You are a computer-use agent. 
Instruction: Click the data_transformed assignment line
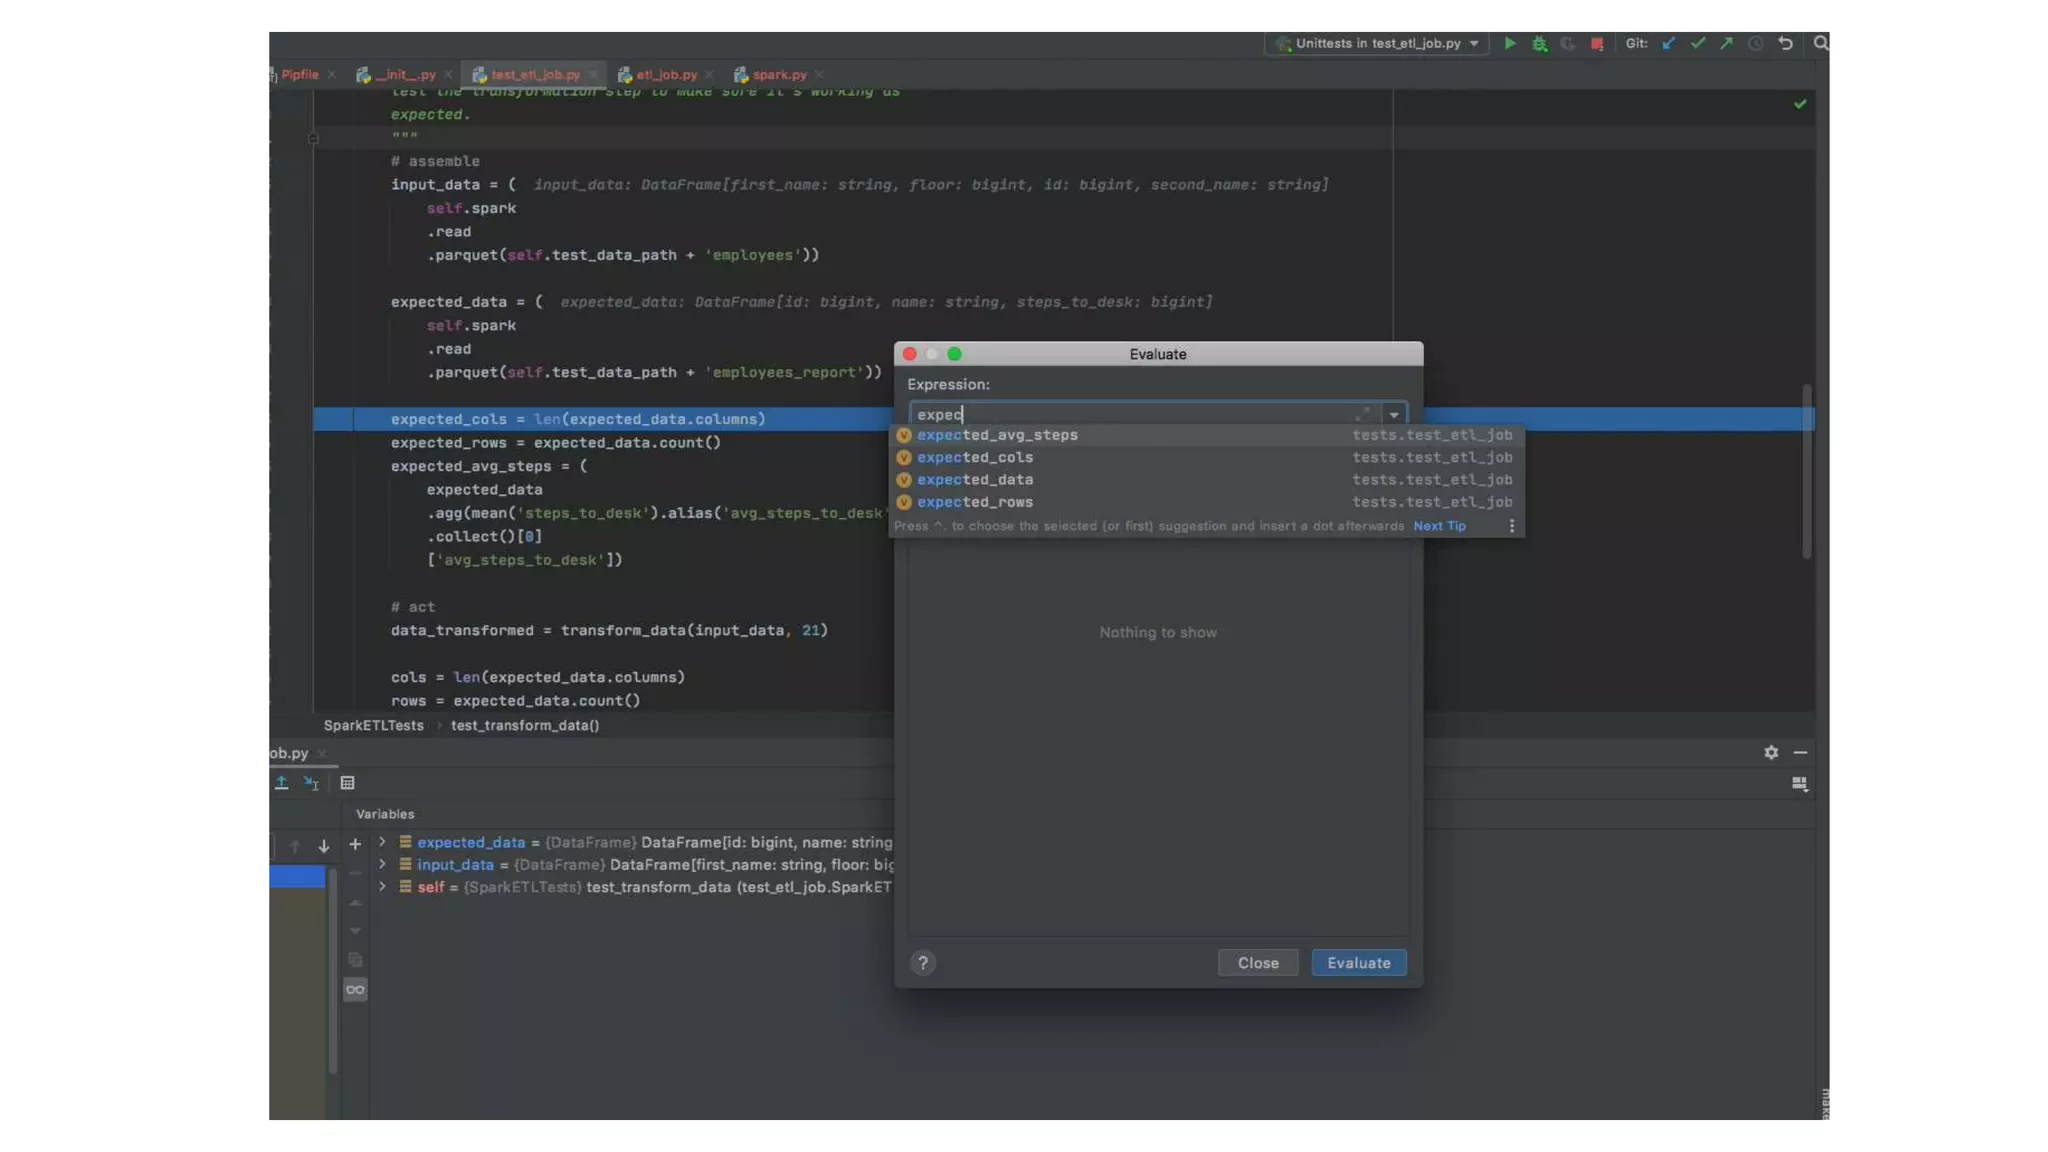pos(609,630)
